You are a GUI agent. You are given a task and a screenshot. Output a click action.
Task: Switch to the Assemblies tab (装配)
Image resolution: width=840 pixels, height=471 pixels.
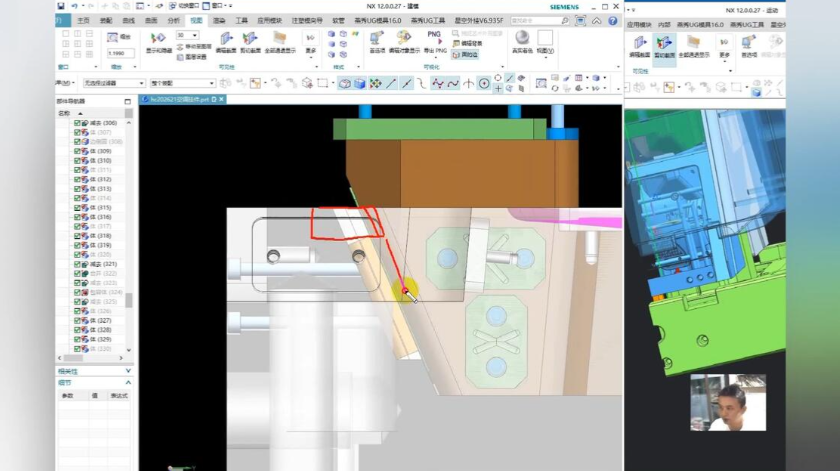tap(106, 20)
